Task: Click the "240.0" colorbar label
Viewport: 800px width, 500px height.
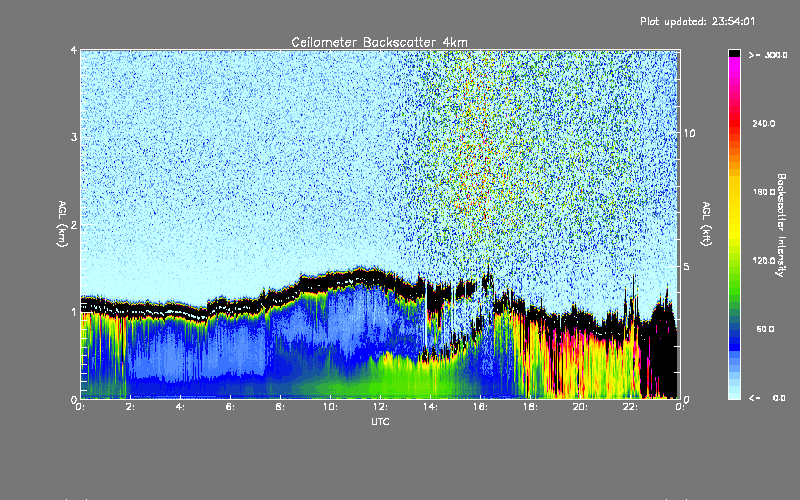Action: pyautogui.click(x=764, y=123)
